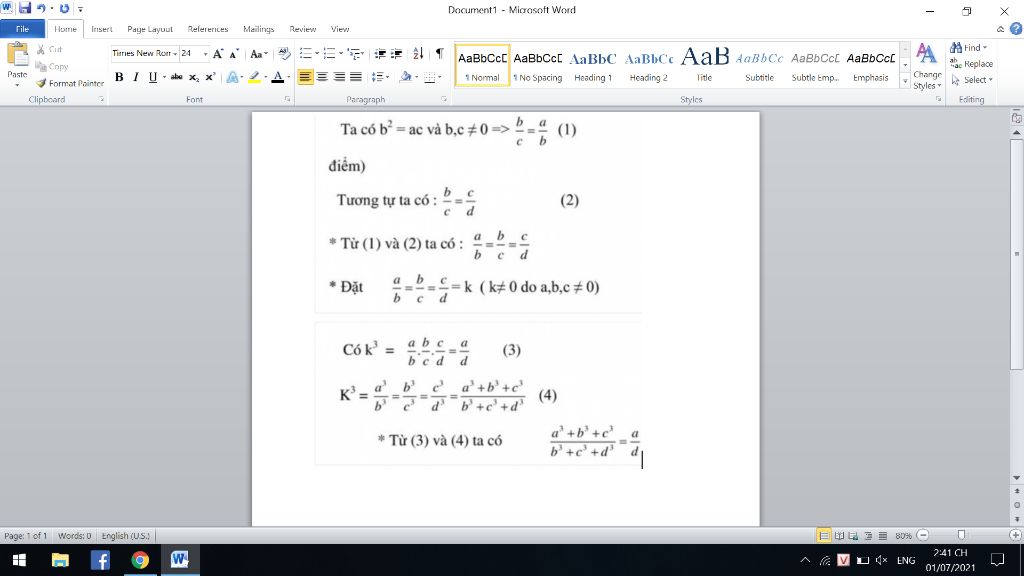Viewport: 1024px width, 576px height.
Task: Set Justify text alignment
Action: pyautogui.click(x=356, y=77)
